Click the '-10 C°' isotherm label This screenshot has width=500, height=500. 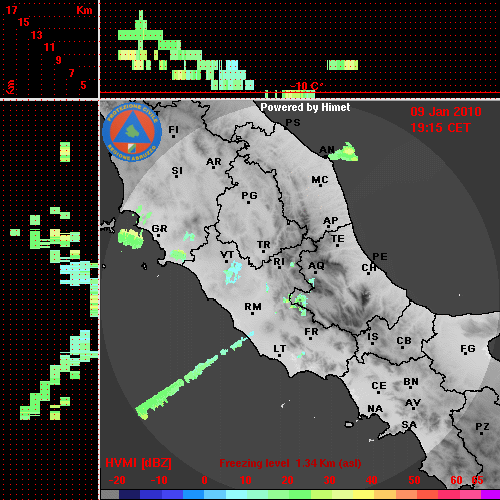point(306,86)
